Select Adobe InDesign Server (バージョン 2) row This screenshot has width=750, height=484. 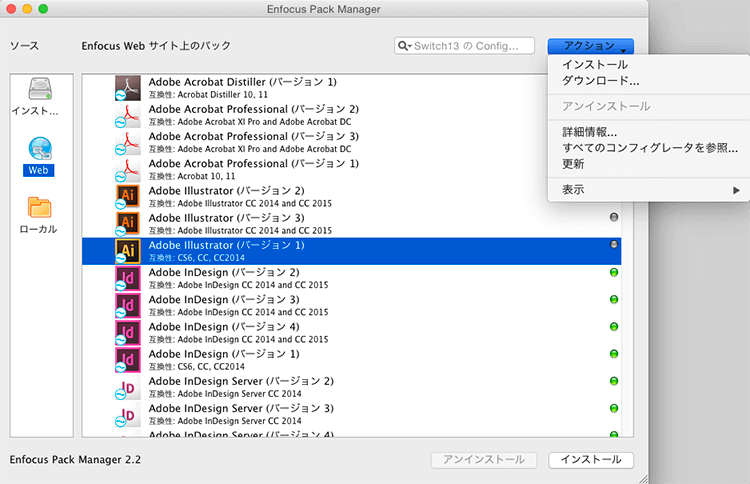click(x=352, y=387)
